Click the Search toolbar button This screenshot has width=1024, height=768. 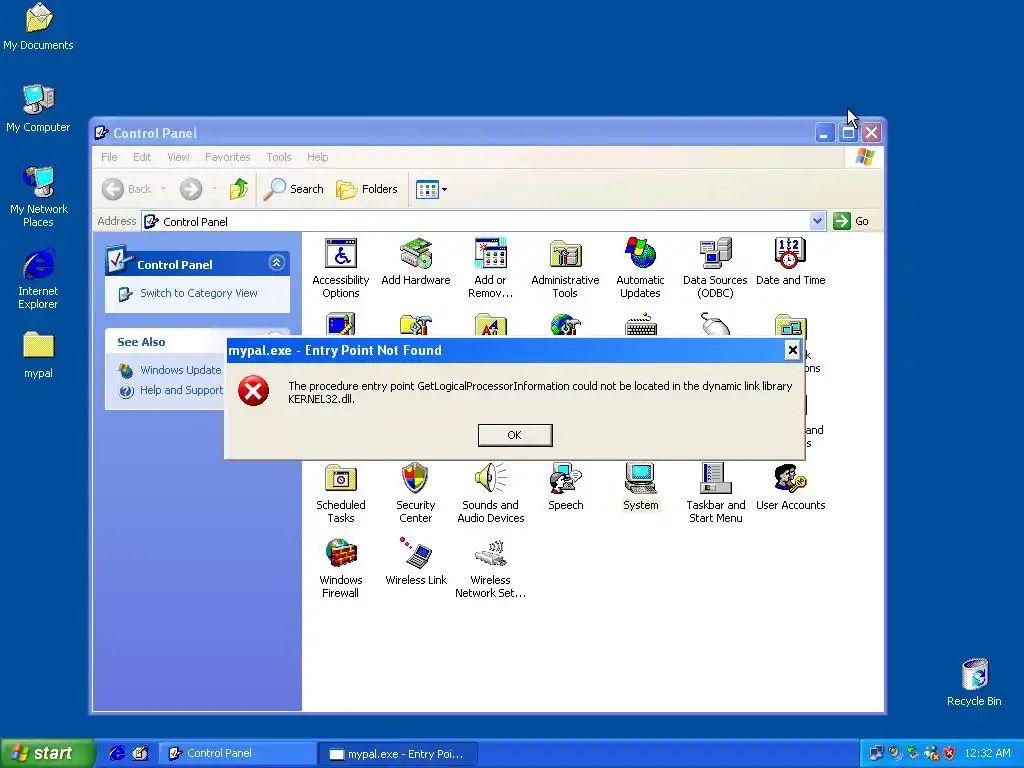point(294,189)
